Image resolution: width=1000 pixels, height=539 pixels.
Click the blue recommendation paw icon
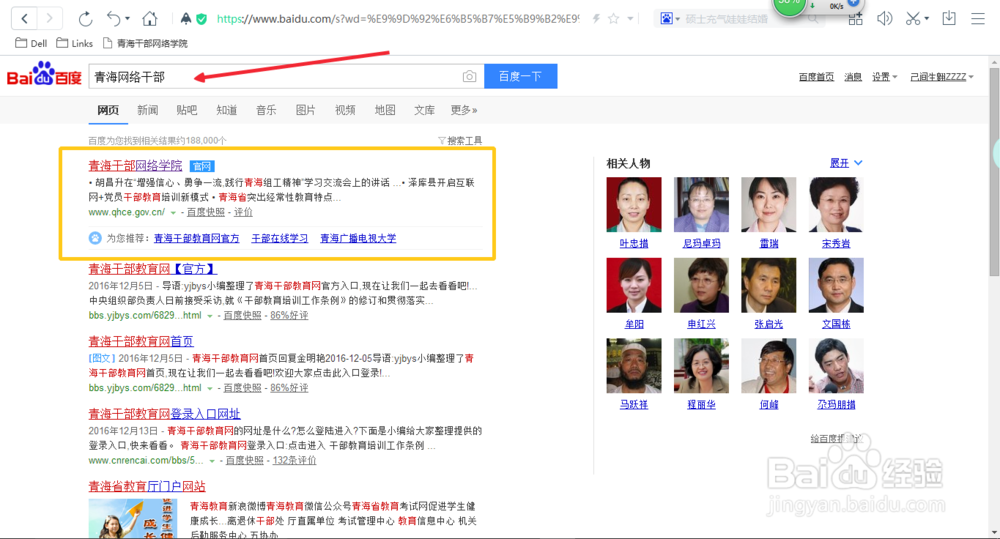click(95, 238)
